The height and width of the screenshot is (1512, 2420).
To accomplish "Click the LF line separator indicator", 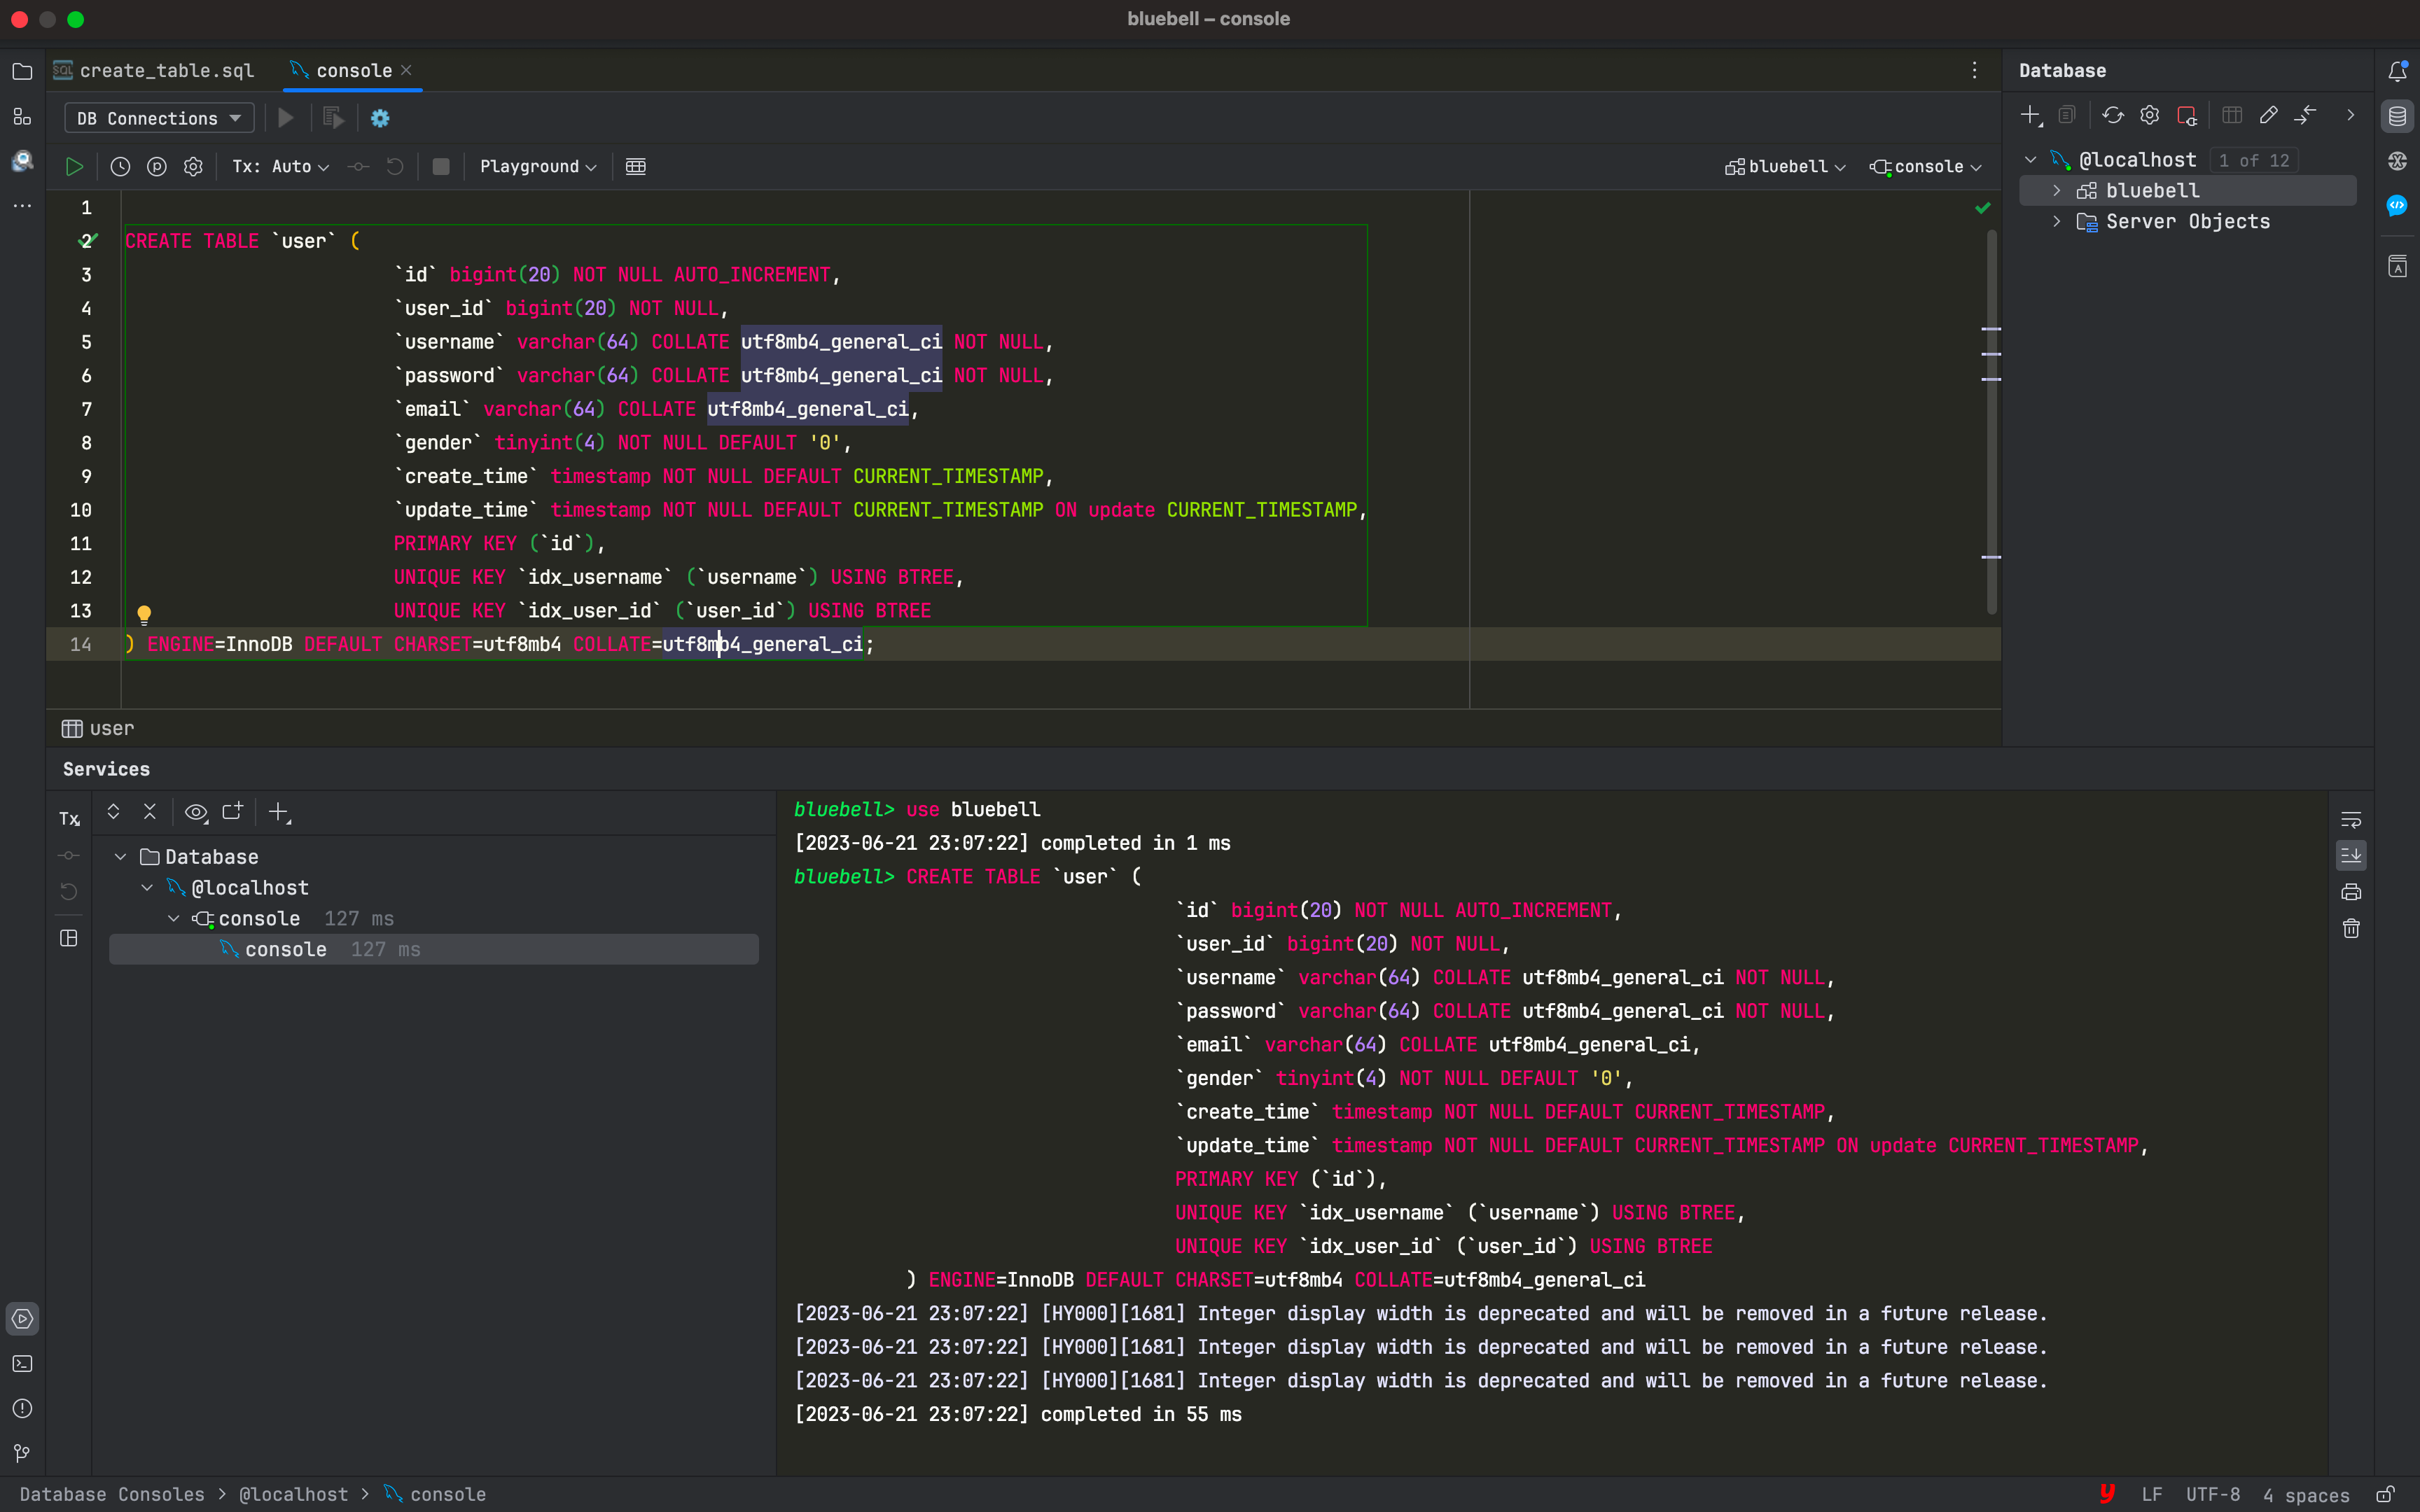I will (x=2152, y=1494).
